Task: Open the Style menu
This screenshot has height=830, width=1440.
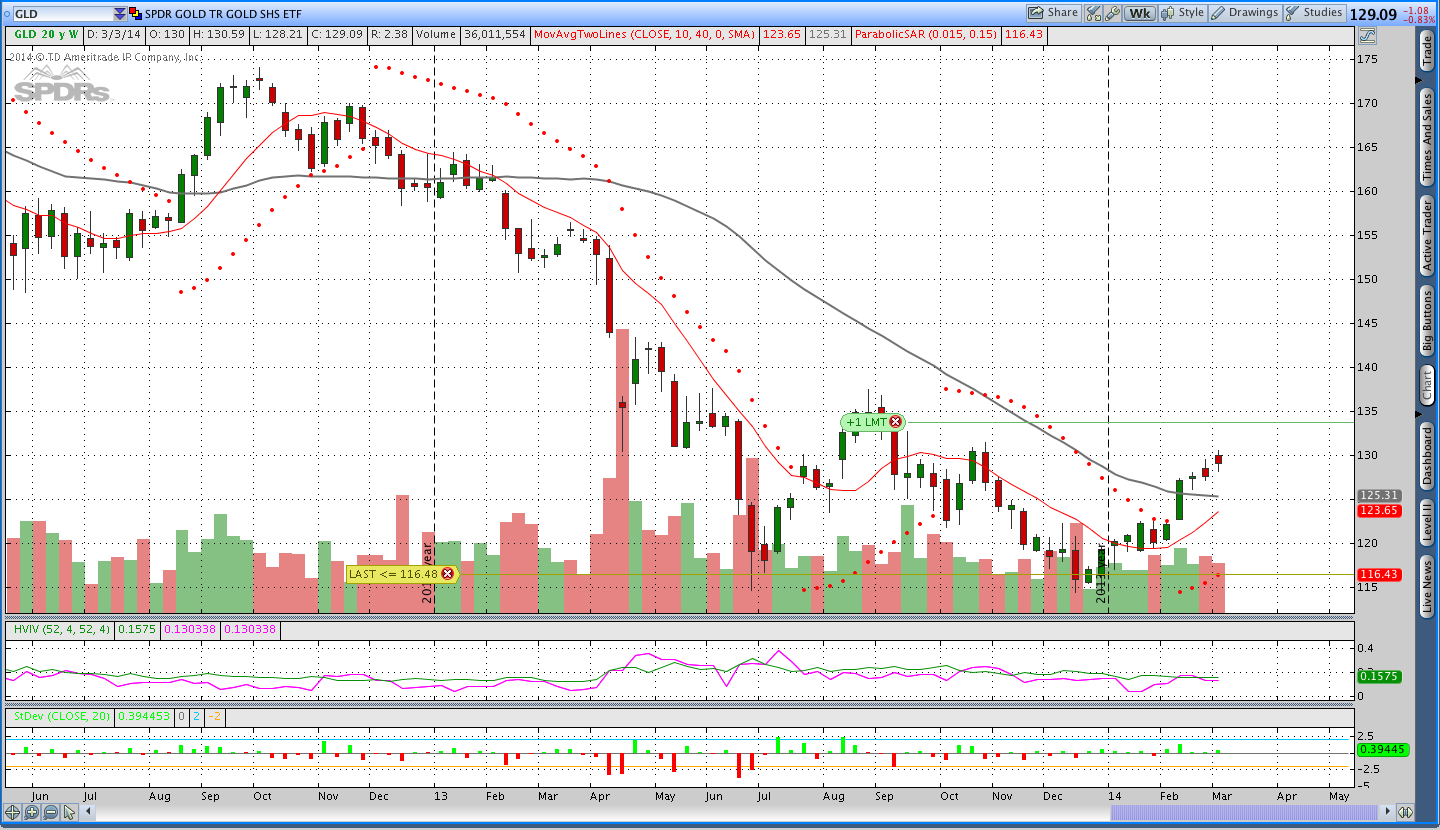Action: (x=1182, y=13)
